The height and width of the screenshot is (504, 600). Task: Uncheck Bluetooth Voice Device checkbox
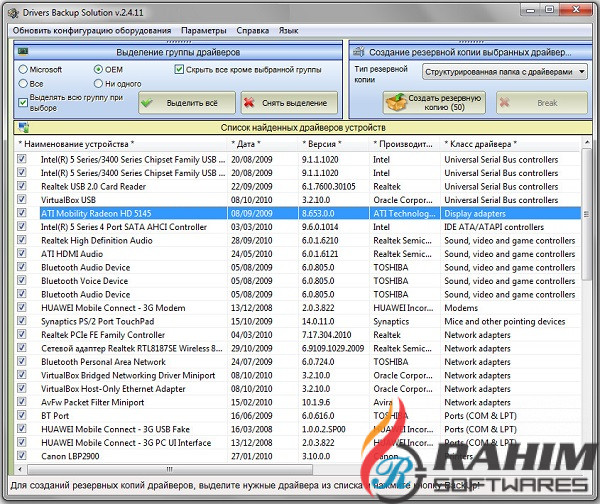(22, 281)
